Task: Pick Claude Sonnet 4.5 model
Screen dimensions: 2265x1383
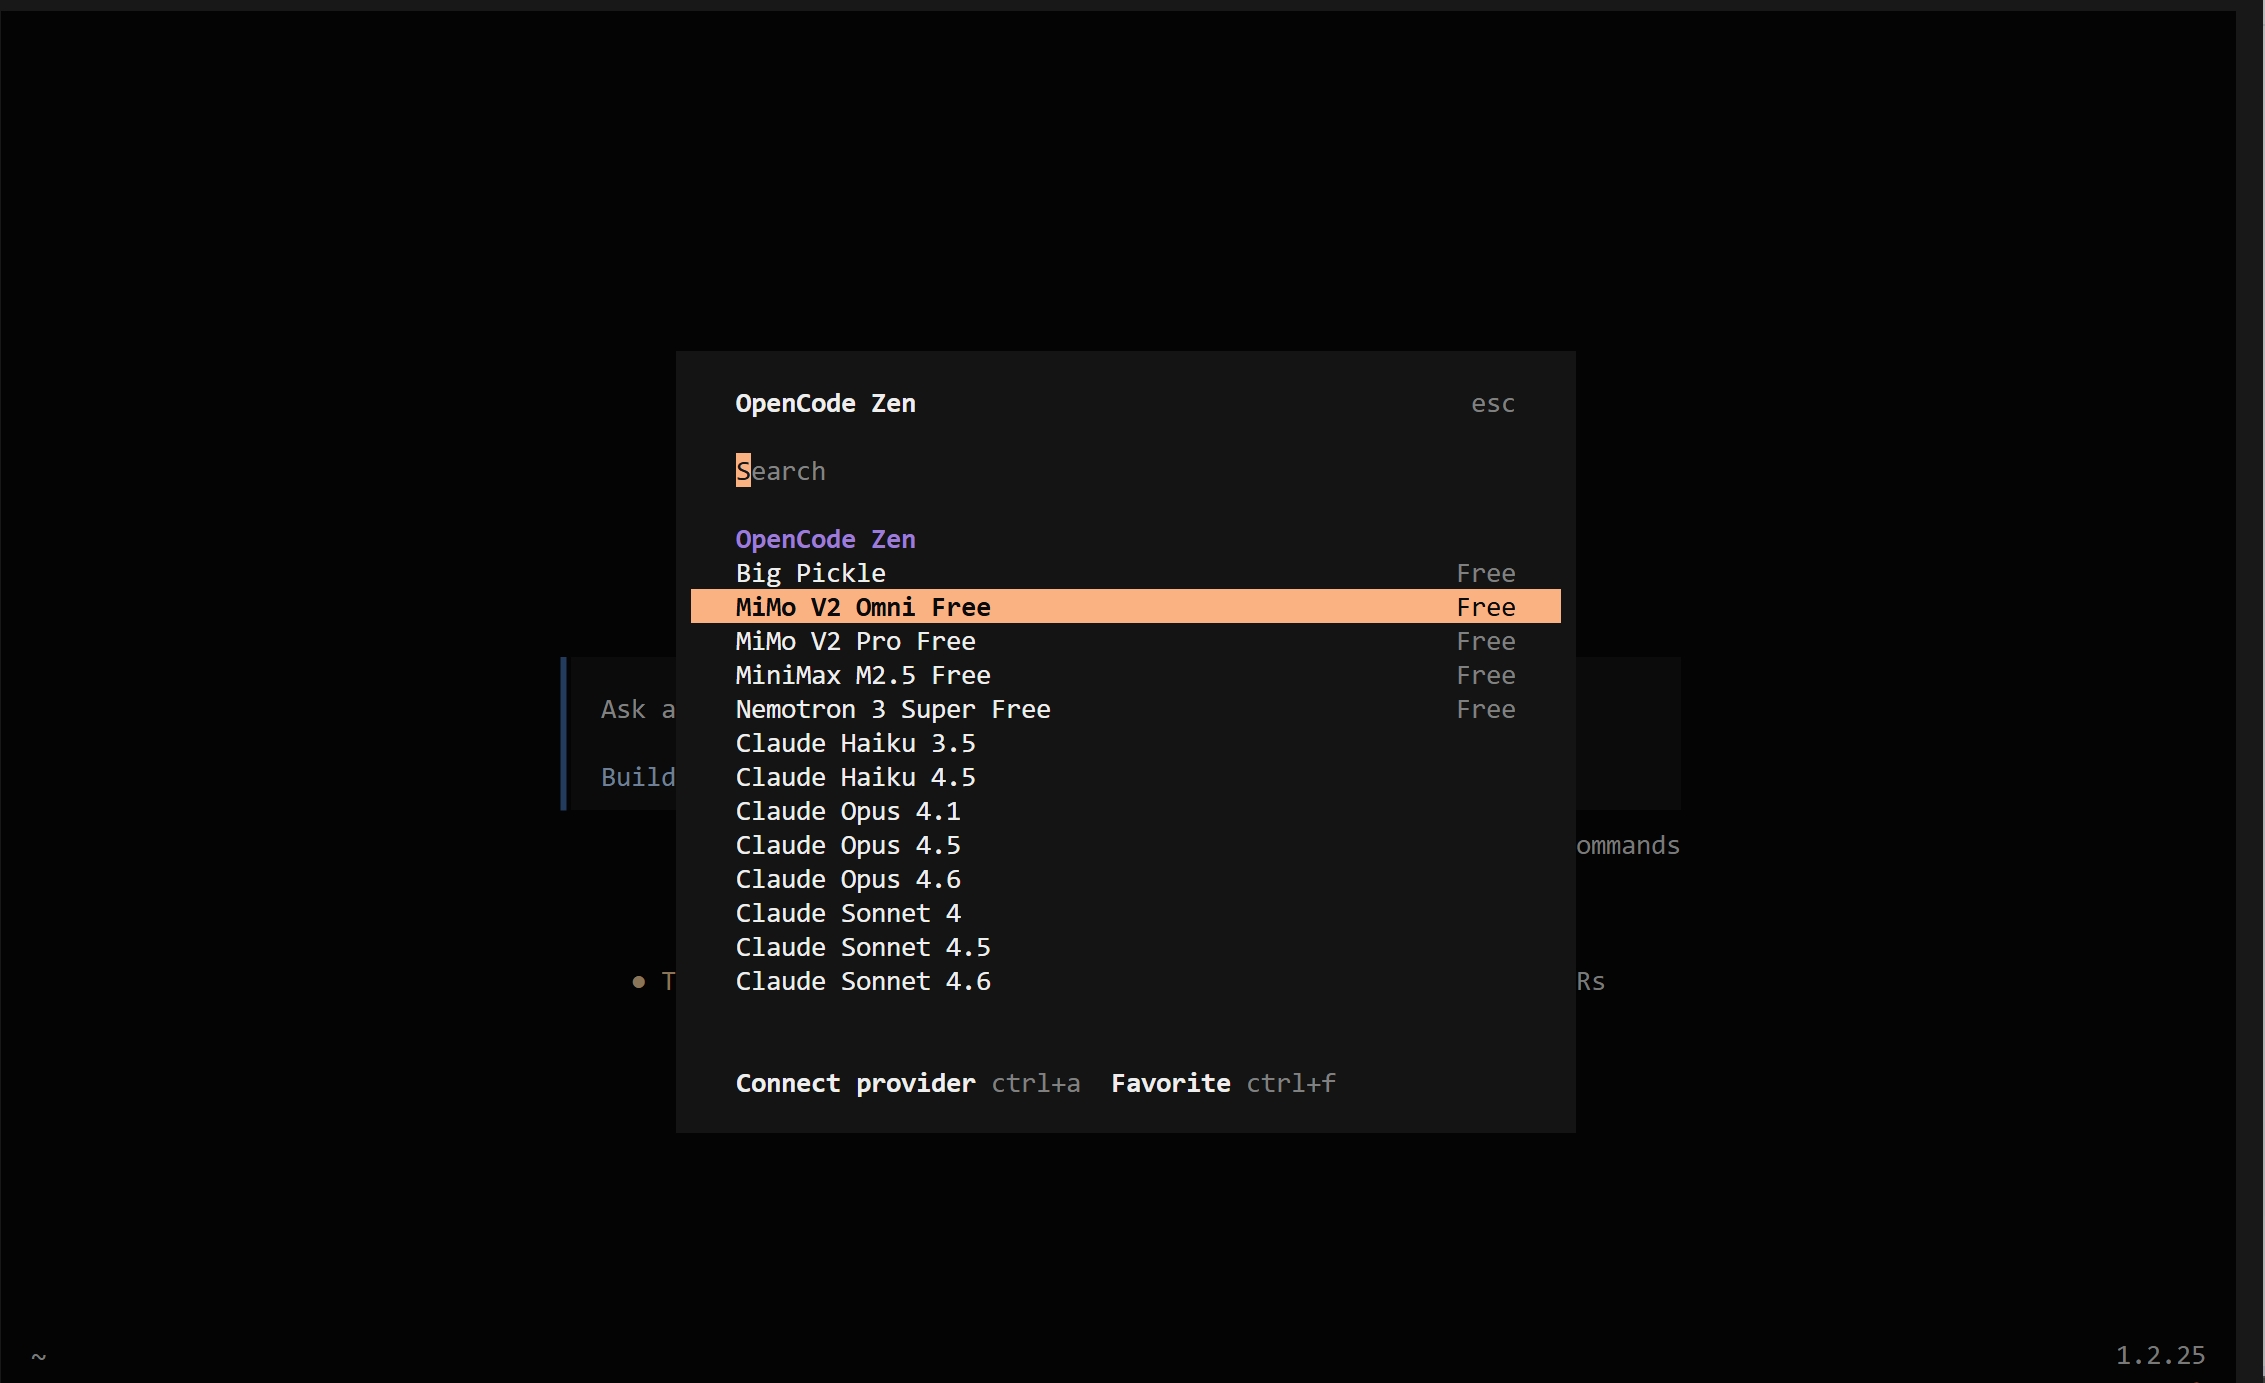Action: [1125, 947]
